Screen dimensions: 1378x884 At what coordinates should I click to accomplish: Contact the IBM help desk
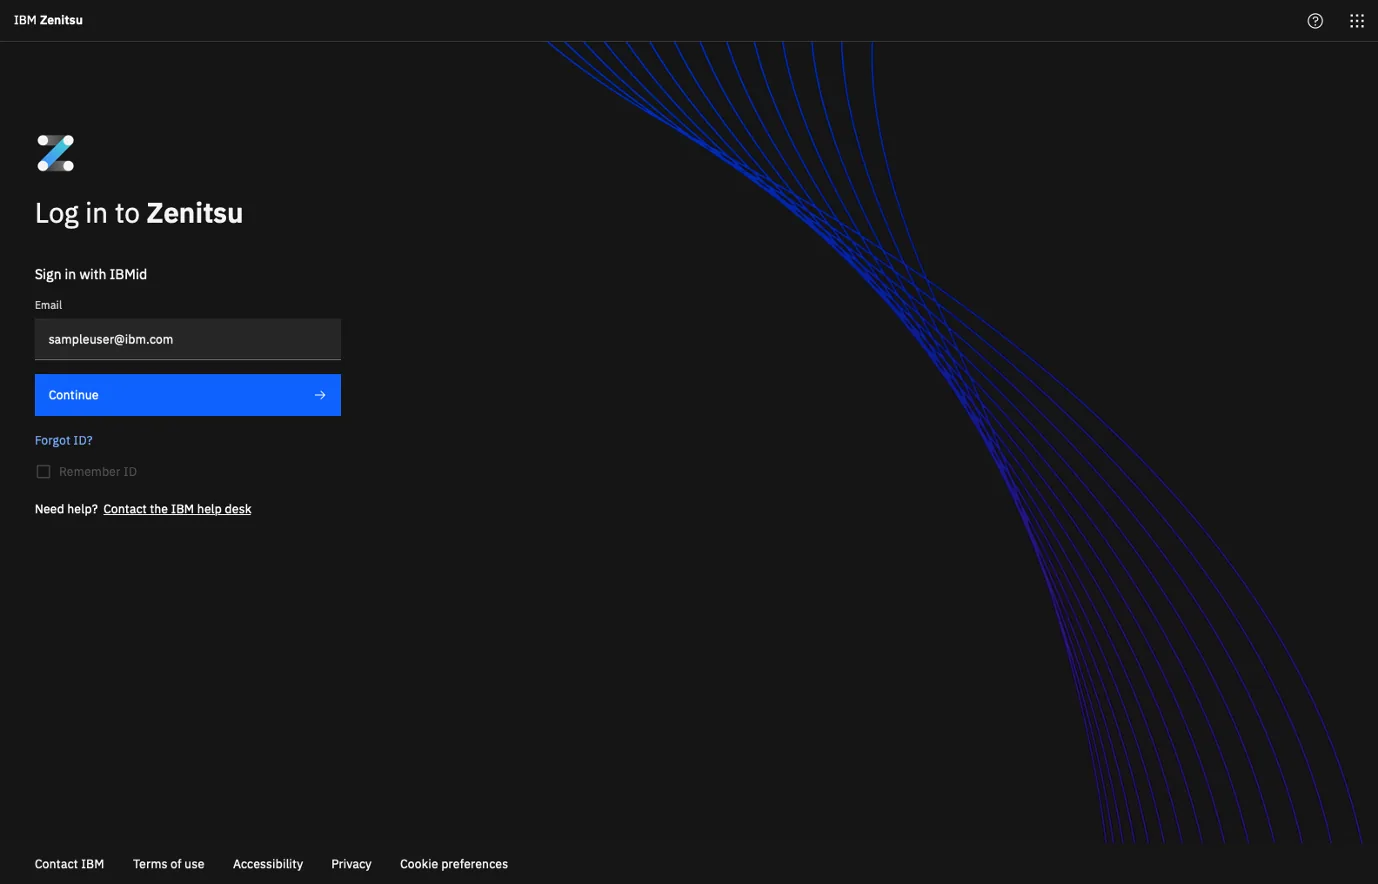[177, 509]
